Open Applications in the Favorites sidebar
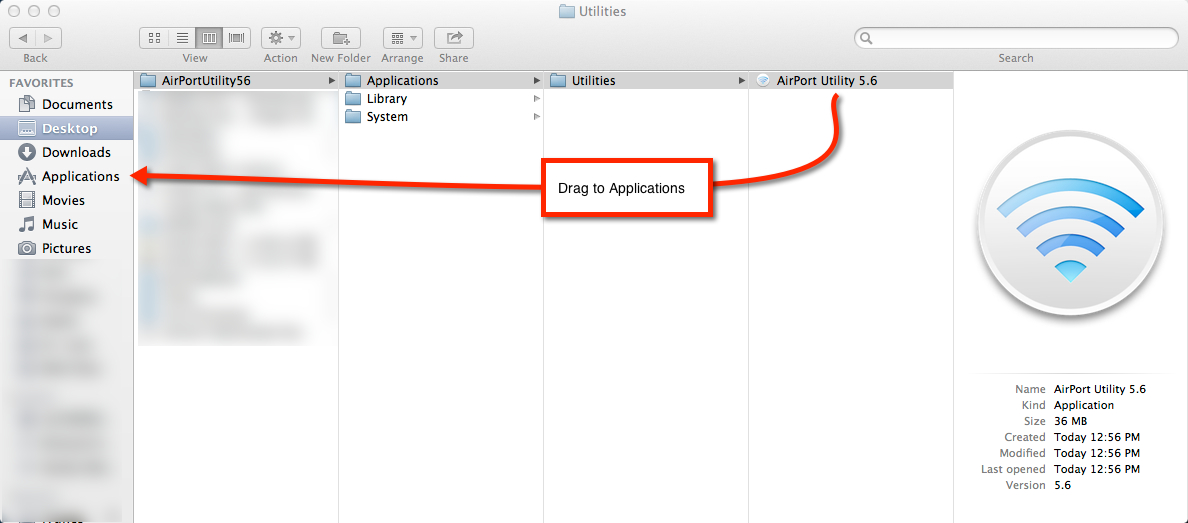The height and width of the screenshot is (523, 1188). (67, 176)
